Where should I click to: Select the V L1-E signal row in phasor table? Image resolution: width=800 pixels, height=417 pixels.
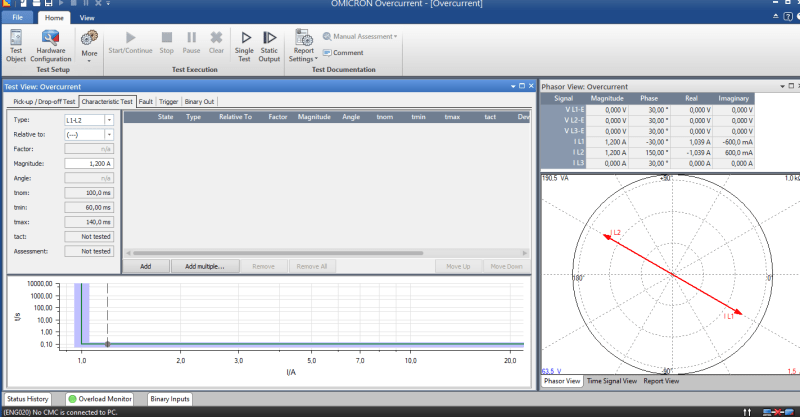coord(647,110)
